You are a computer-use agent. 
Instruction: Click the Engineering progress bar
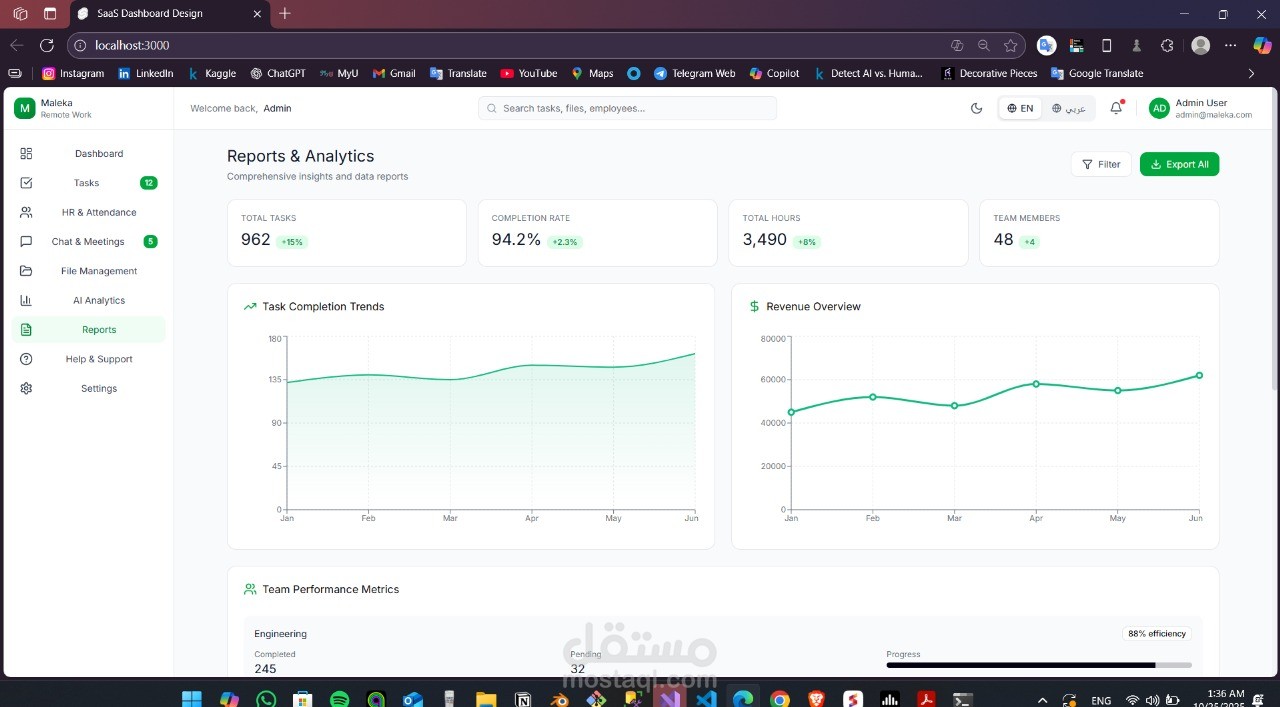pyautogui.click(x=1039, y=665)
